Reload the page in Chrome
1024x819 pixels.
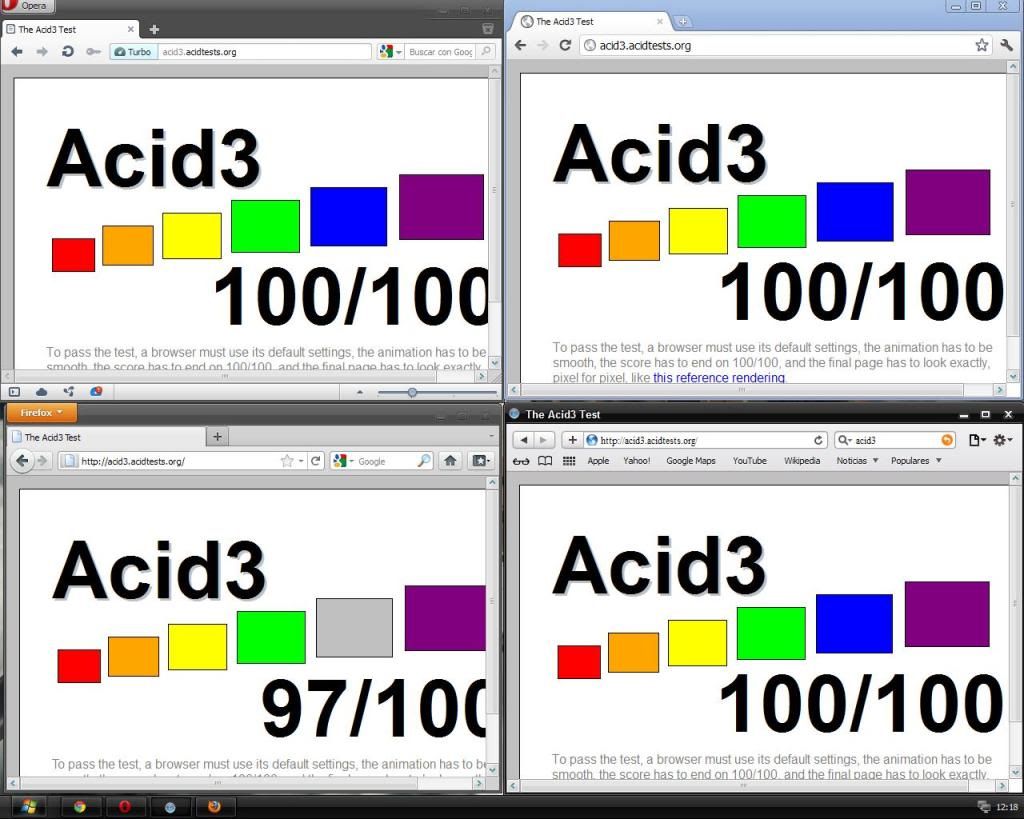pyautogui.click(x=566, y=45)
